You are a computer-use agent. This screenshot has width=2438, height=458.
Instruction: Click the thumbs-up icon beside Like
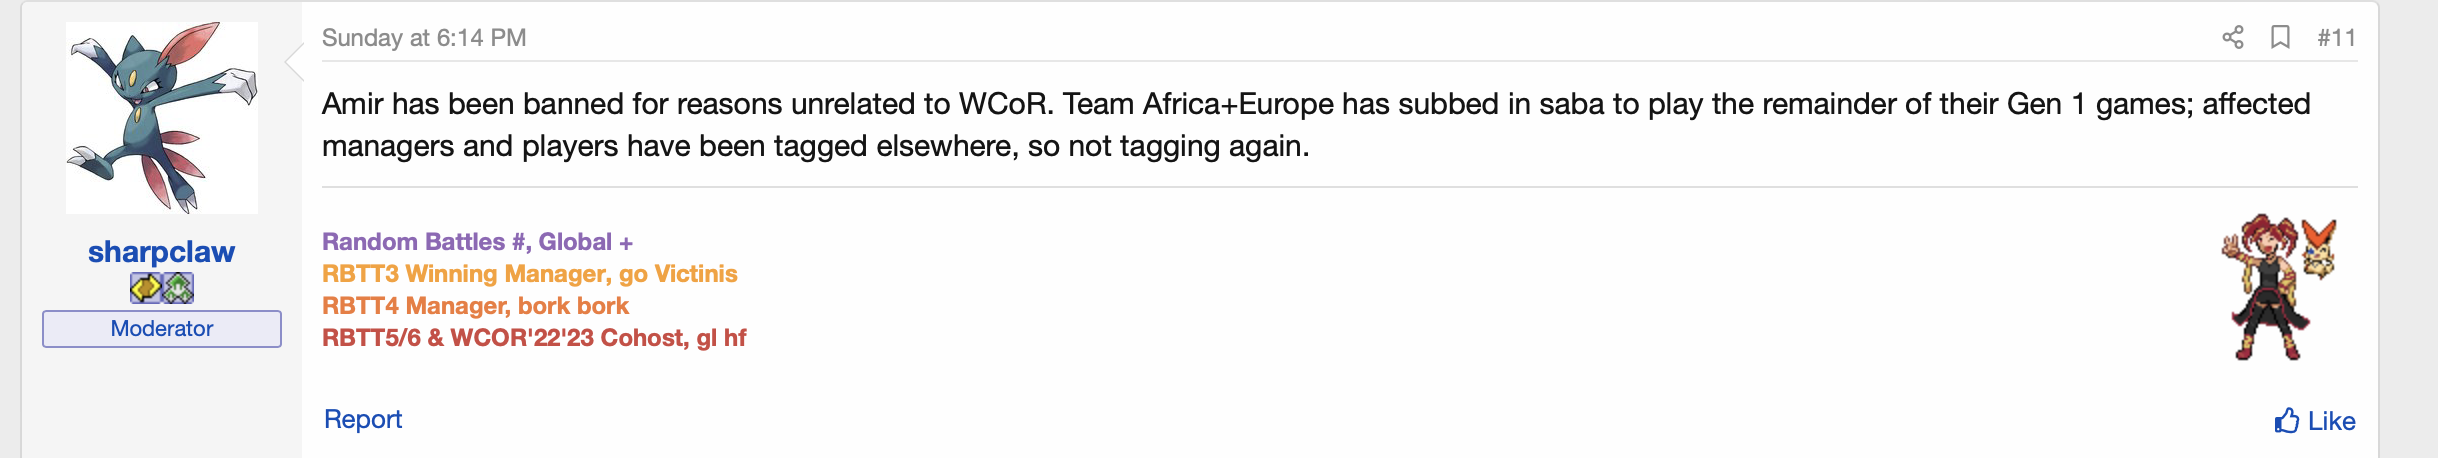pos(2286,421)
